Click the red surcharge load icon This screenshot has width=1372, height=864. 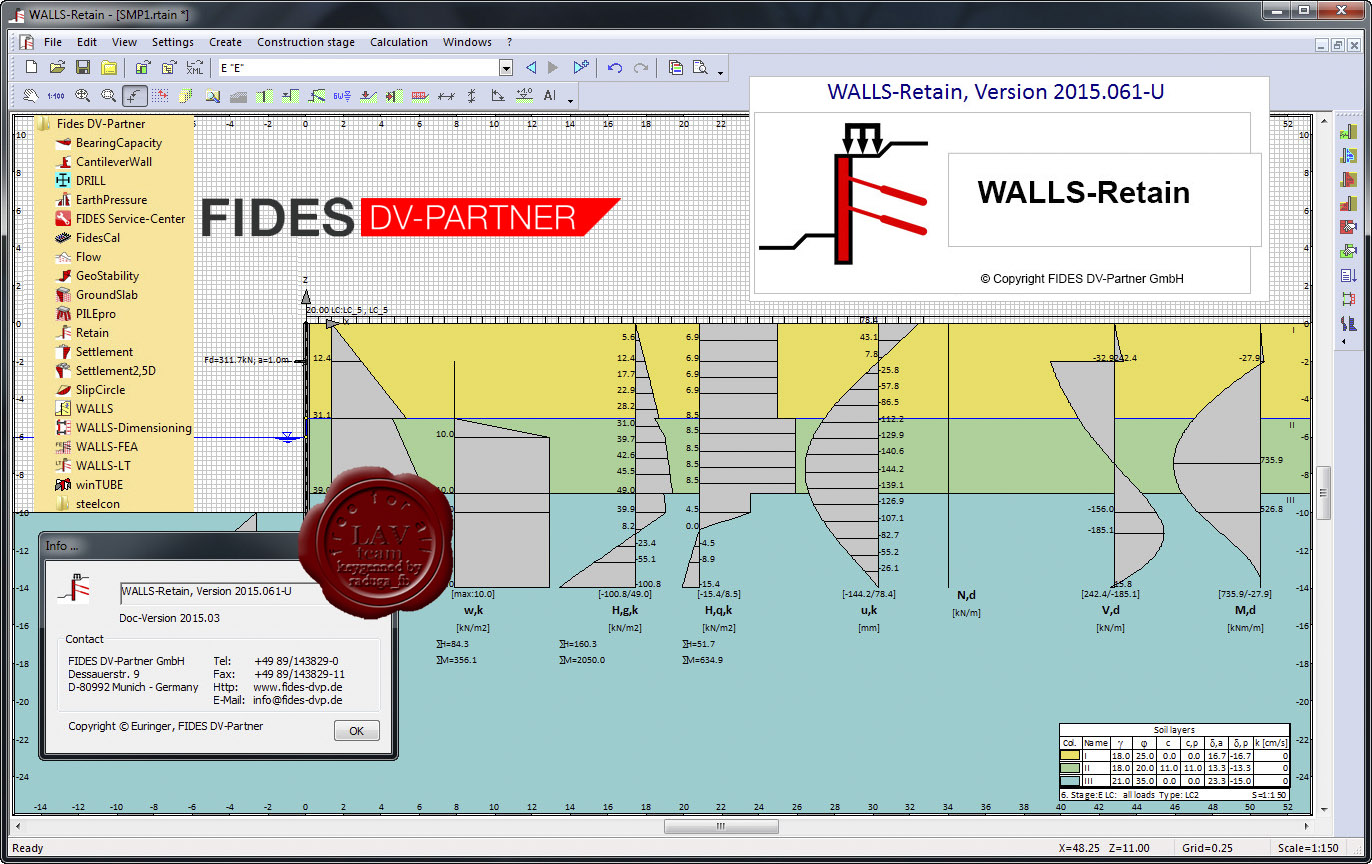point(420,96)
